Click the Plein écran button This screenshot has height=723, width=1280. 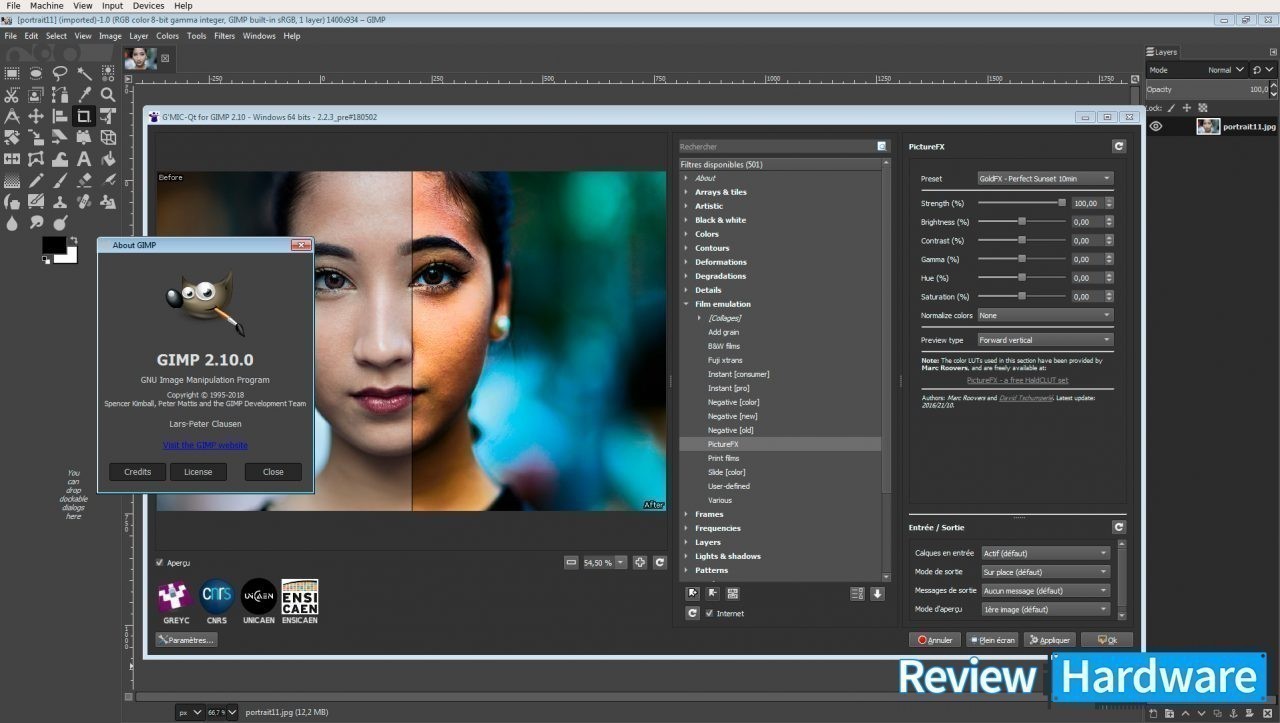point(992,640)
